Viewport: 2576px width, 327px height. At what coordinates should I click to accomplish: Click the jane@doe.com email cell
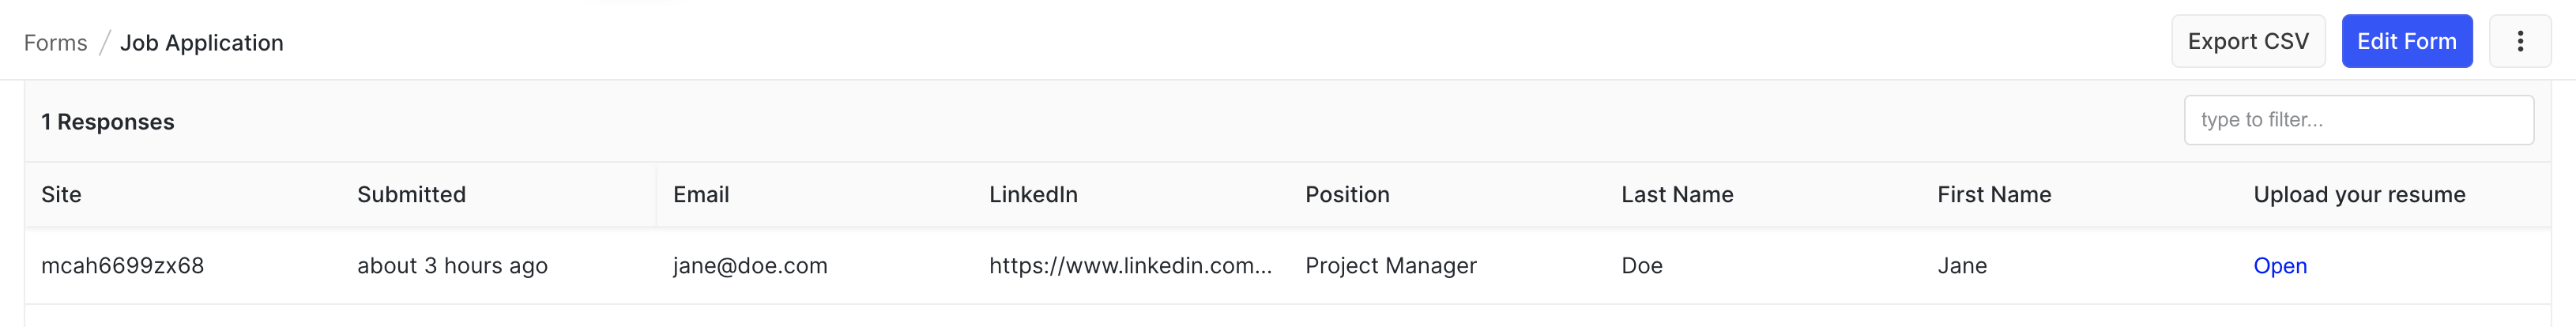point(750,266)
